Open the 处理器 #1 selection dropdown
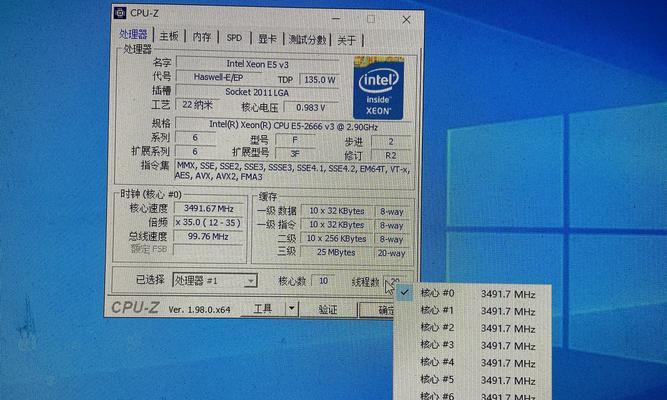Viewport: 667px width, 400px height. (x=215, y=280)
